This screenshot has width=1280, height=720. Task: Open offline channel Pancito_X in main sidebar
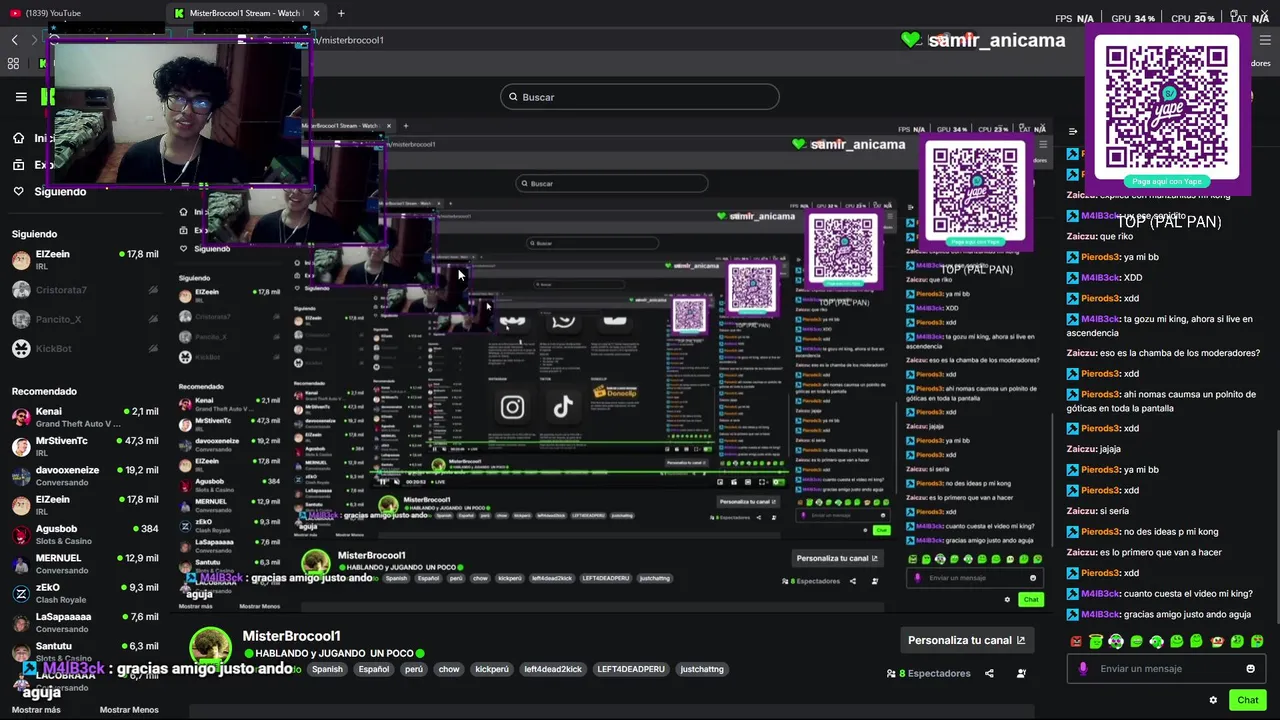point(85,319)
